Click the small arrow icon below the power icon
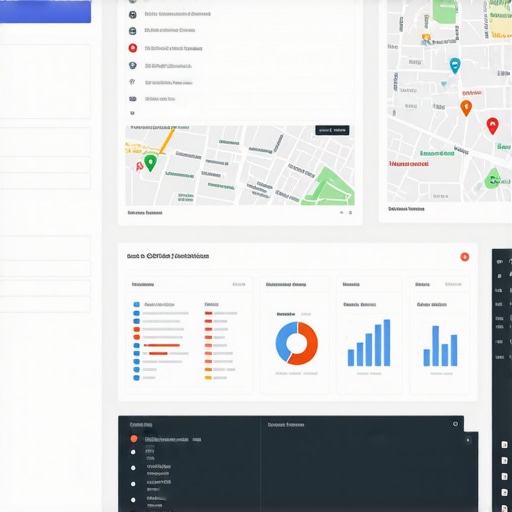The height and width of the screenshot is (512, 512). point(468,440)
